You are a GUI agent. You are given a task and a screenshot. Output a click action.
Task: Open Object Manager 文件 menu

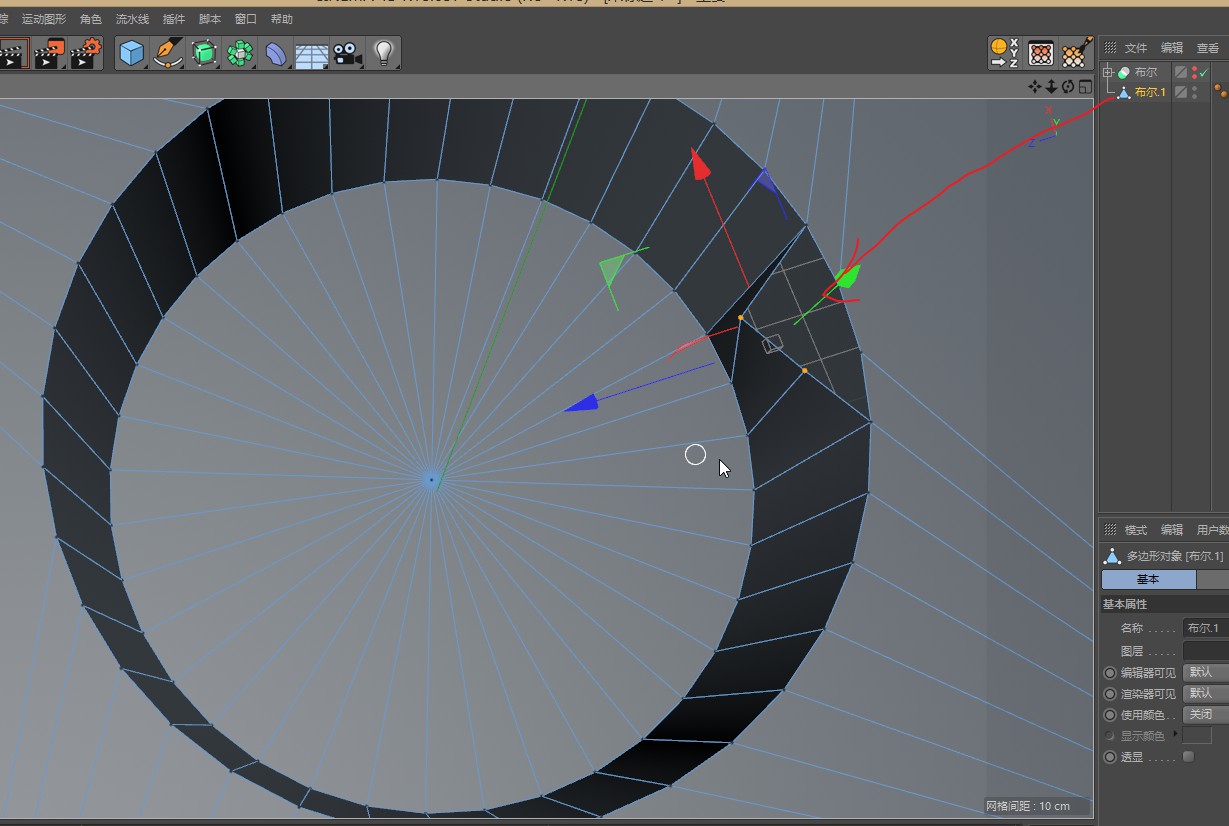(1136, 48)
